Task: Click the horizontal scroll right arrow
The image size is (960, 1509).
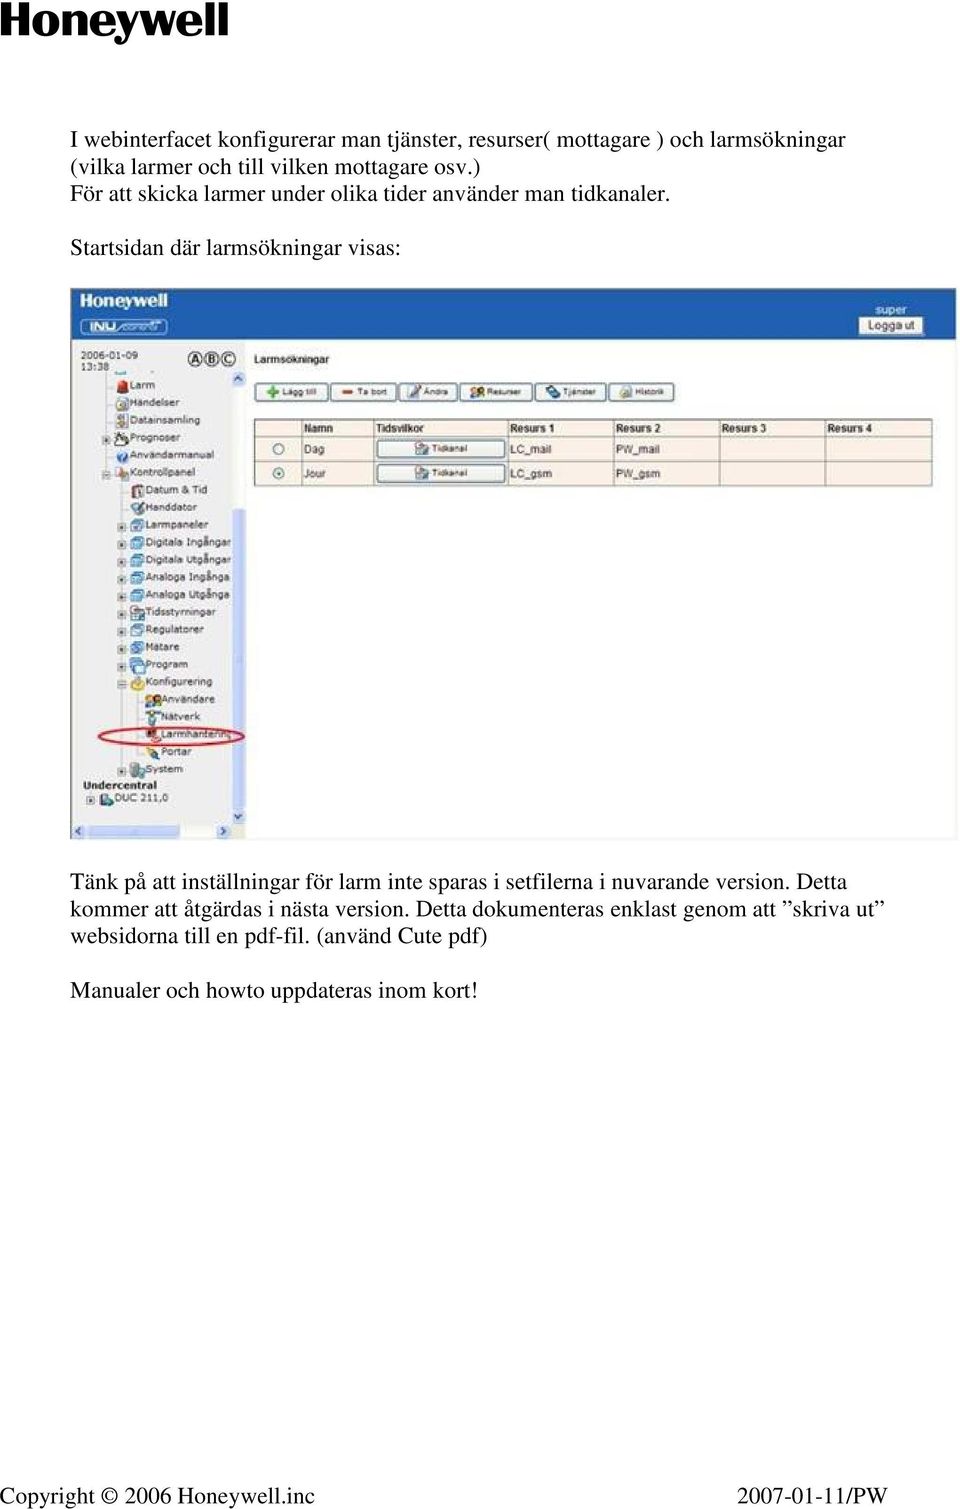Action: pos(224,831)
